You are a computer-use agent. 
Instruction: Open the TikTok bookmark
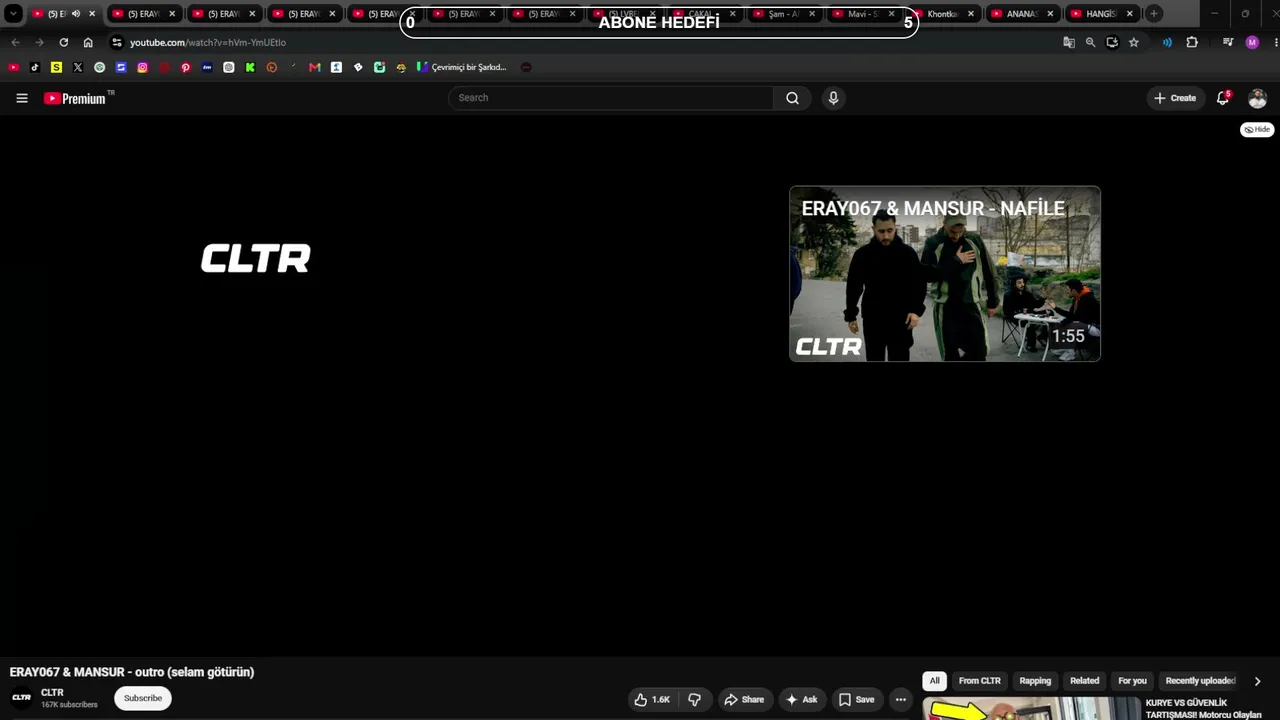tap(35, 67)
